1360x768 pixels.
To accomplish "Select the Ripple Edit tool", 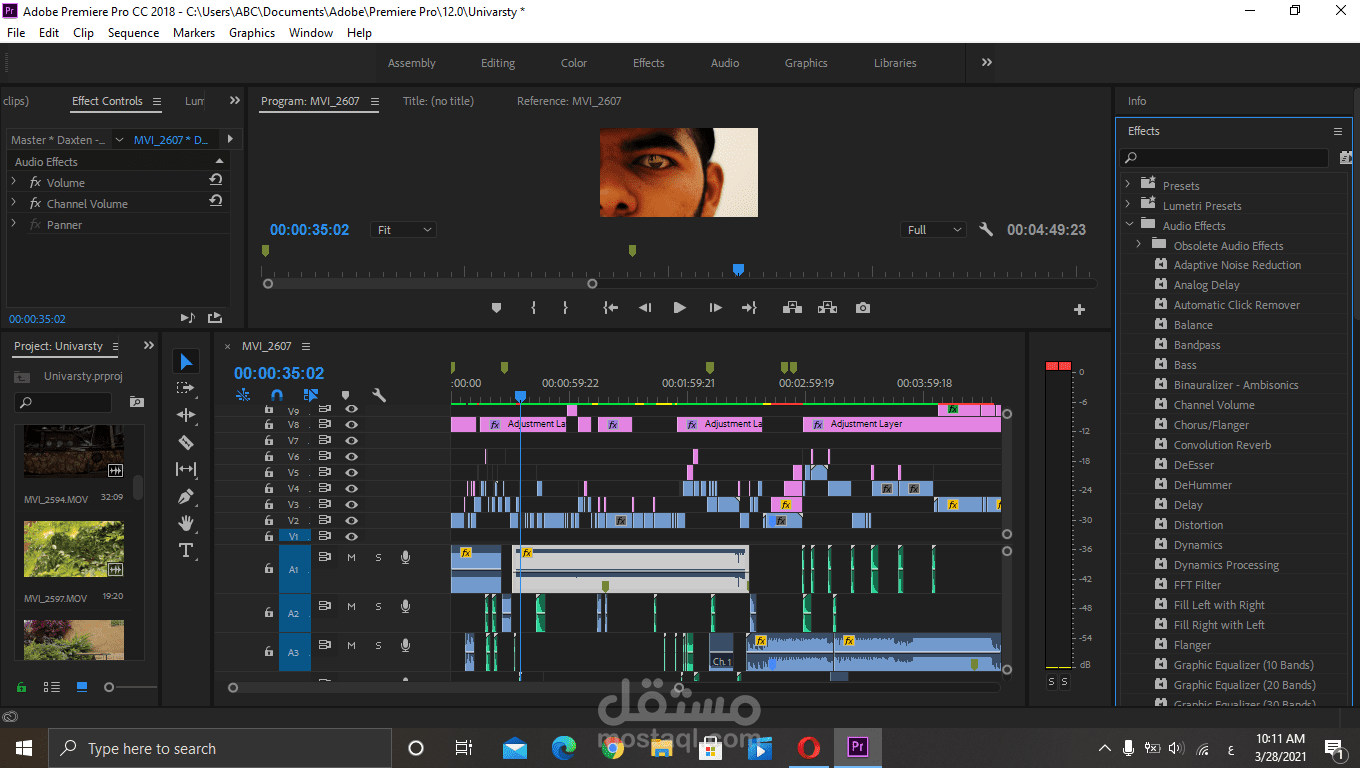I will coord(186,415).
